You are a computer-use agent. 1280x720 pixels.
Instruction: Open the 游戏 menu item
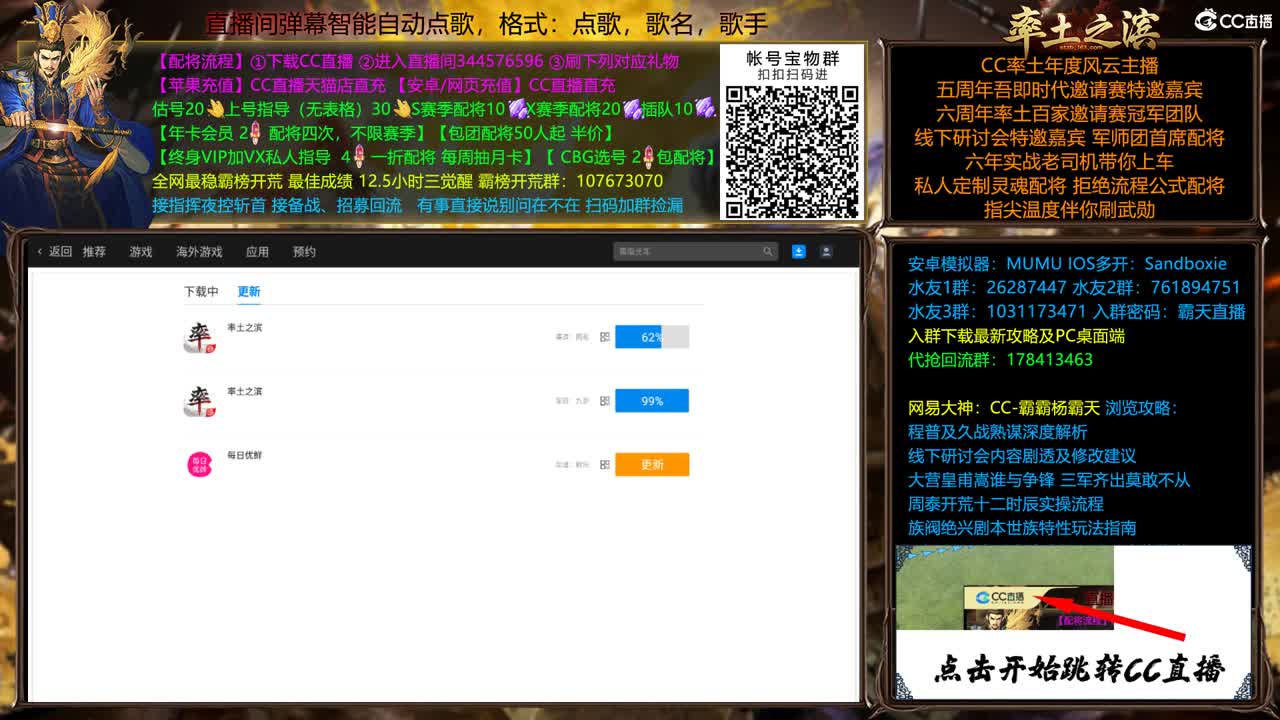point(141,252)
